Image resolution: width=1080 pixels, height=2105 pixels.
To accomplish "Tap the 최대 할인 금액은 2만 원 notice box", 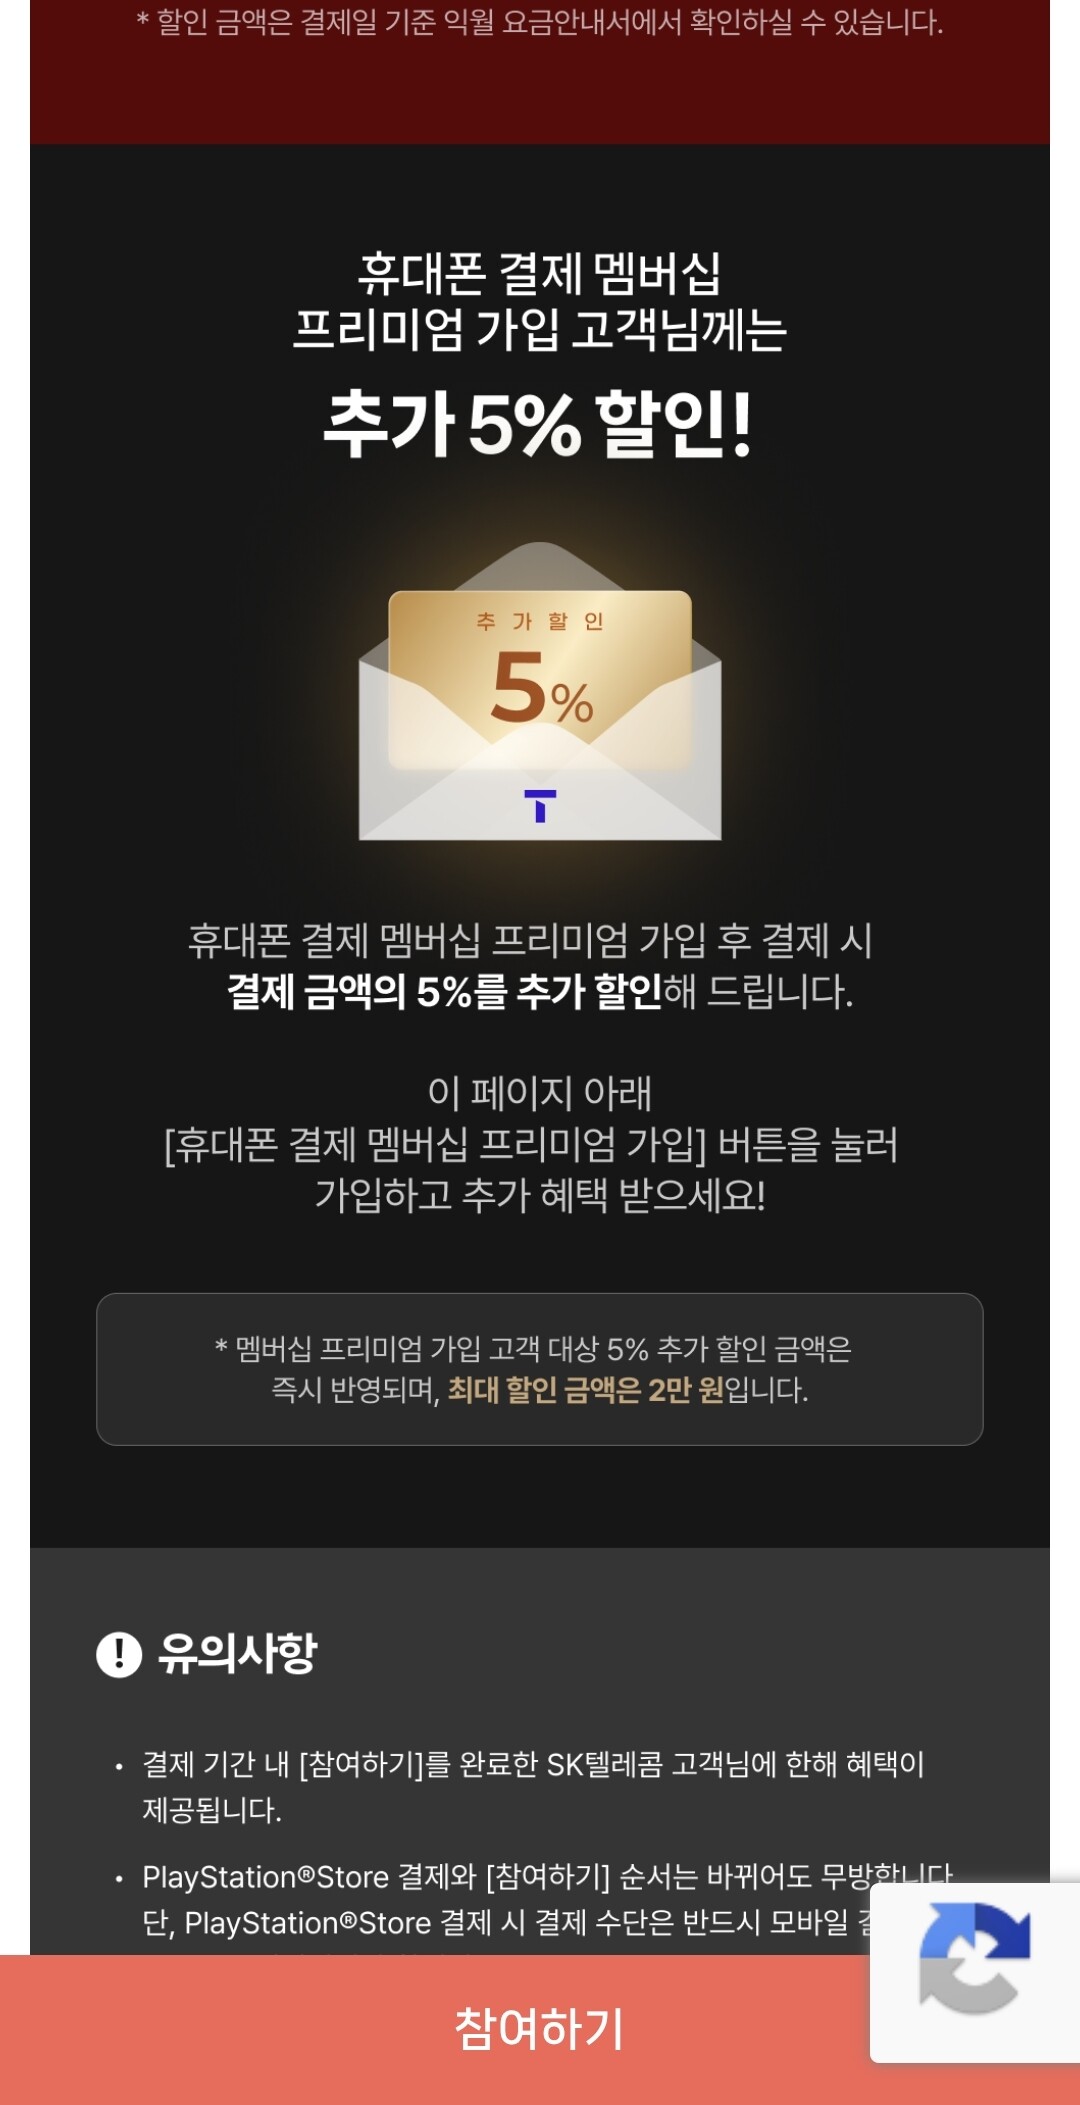I will click(x=540, y=1369).
